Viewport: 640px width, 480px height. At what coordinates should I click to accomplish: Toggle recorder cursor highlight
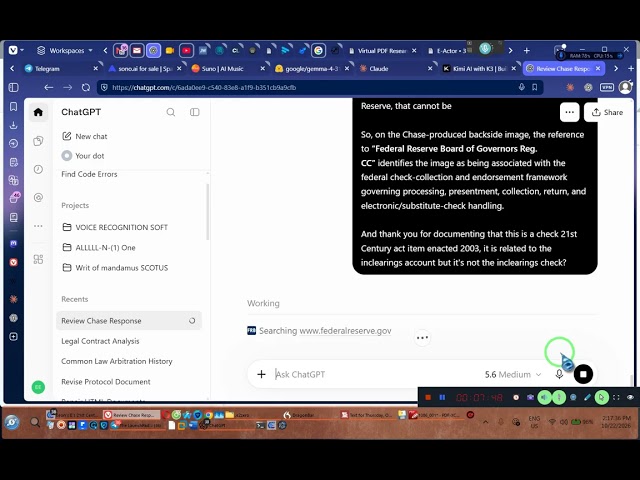coord(601,397)
